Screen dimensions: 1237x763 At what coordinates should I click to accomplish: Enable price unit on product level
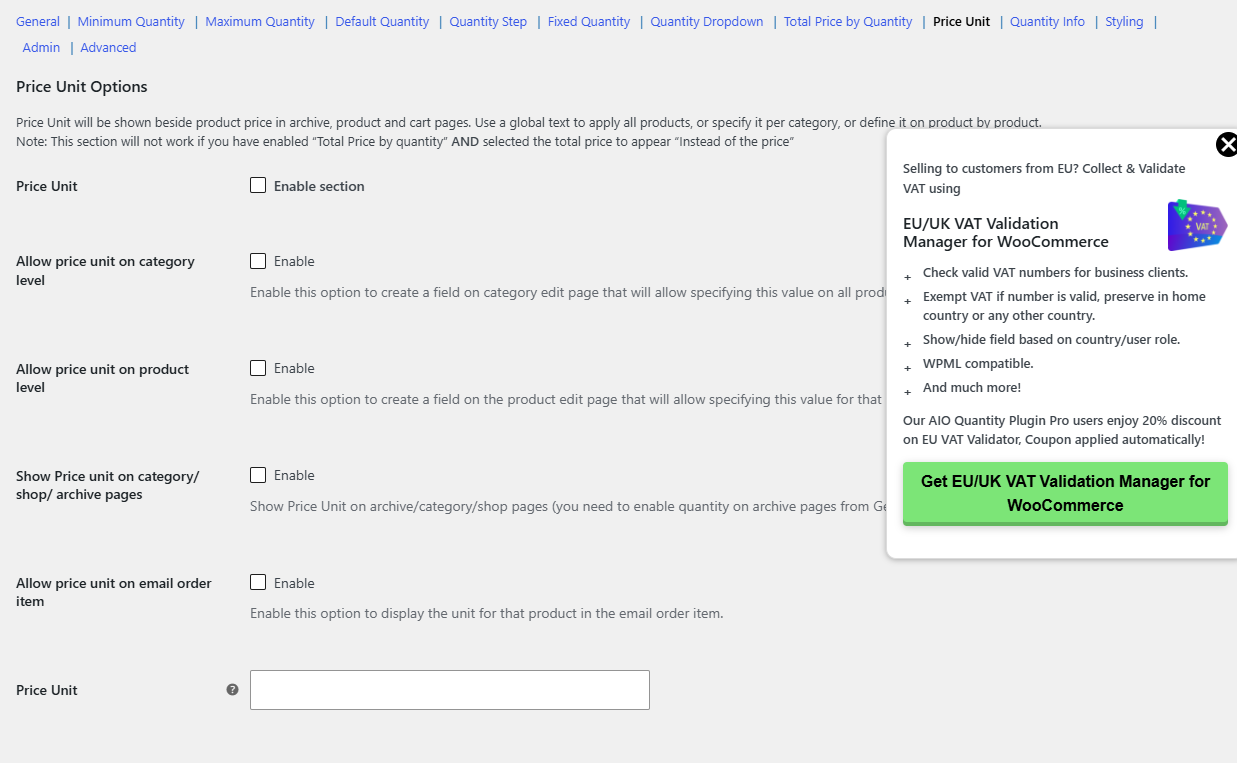[x=258, y=368]
